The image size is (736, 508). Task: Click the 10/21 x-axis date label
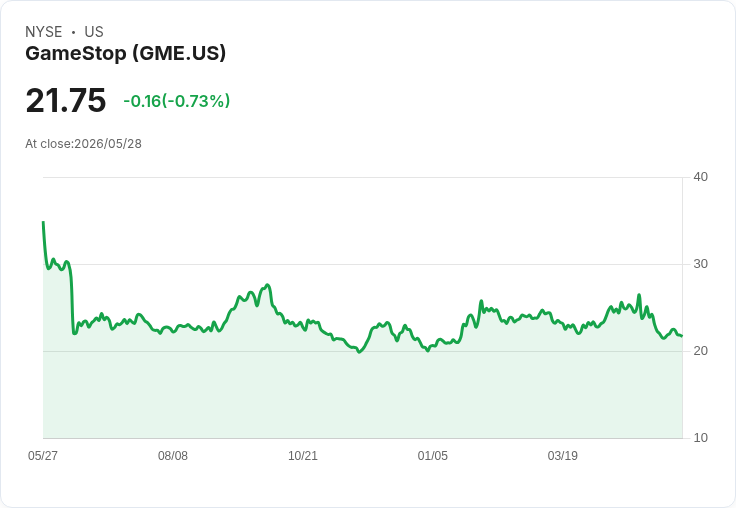(x=303, y=455)
